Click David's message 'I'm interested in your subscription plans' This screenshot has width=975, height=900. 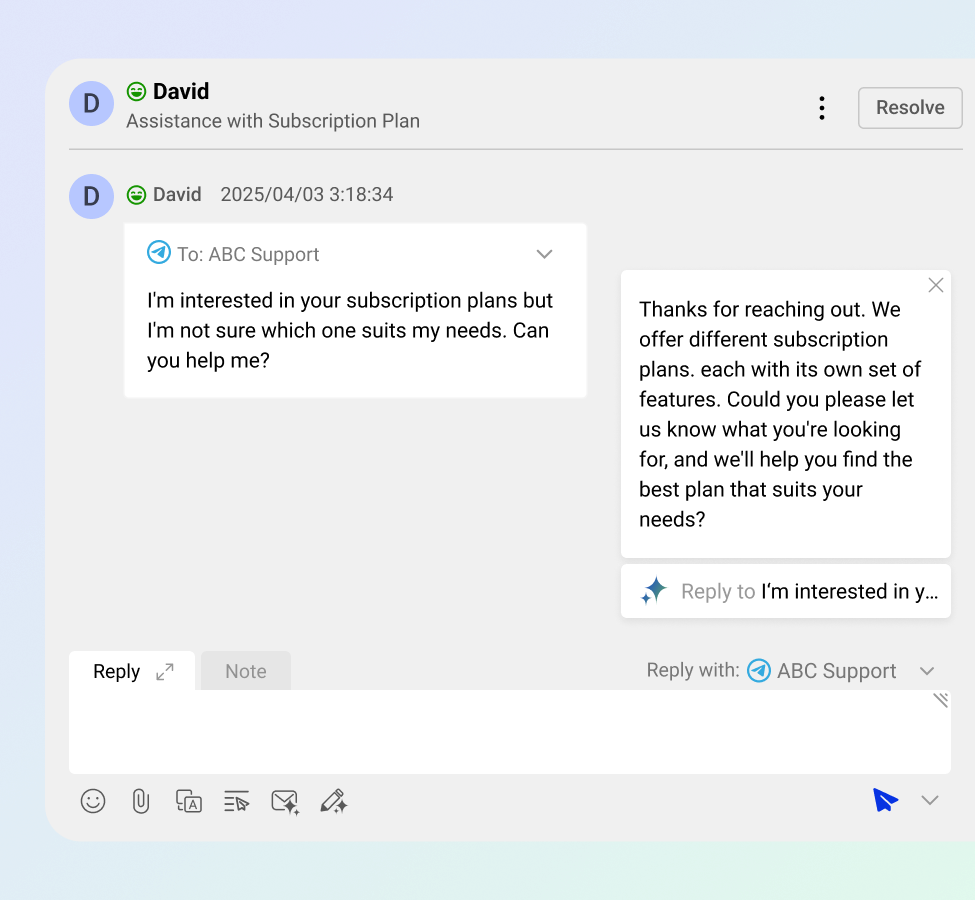pyautogui.click(x=350, y=330)
